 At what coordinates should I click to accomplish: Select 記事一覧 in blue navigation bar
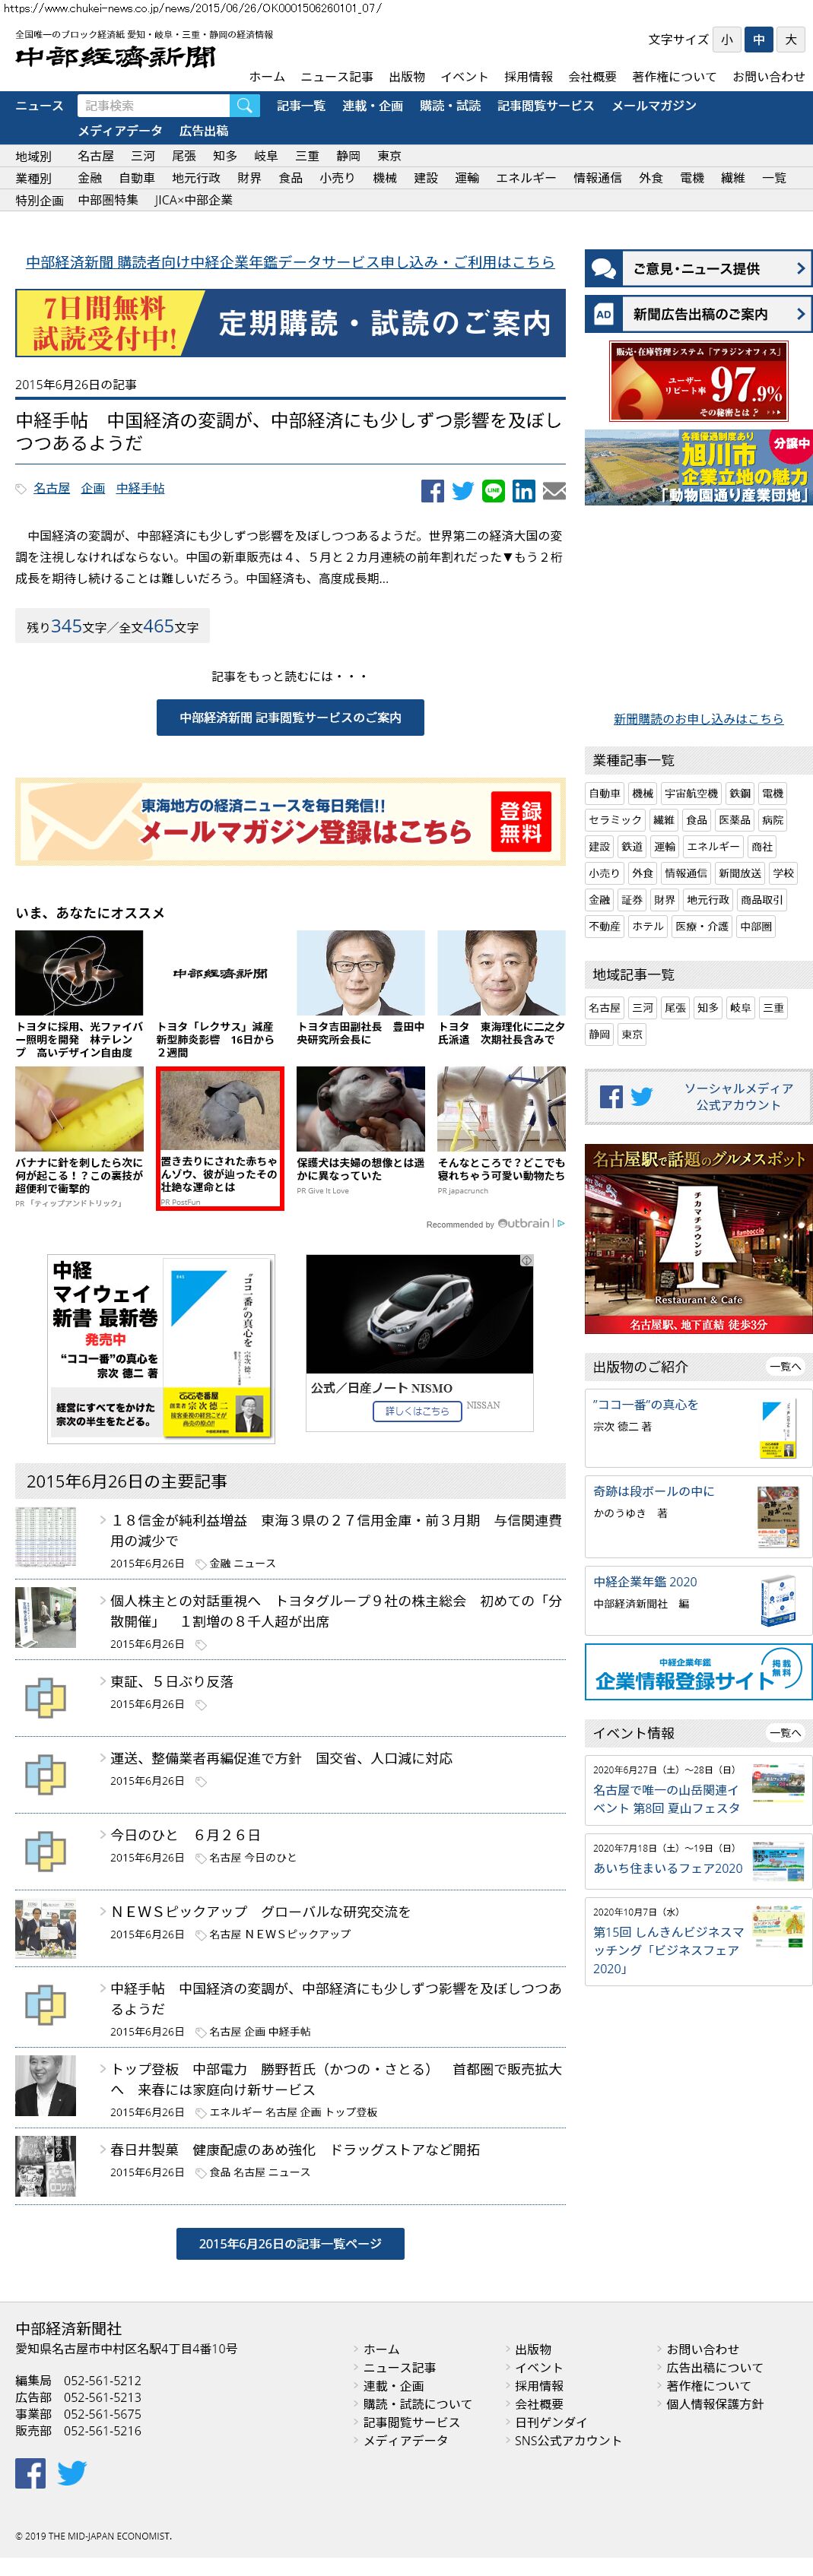point(301,106)
